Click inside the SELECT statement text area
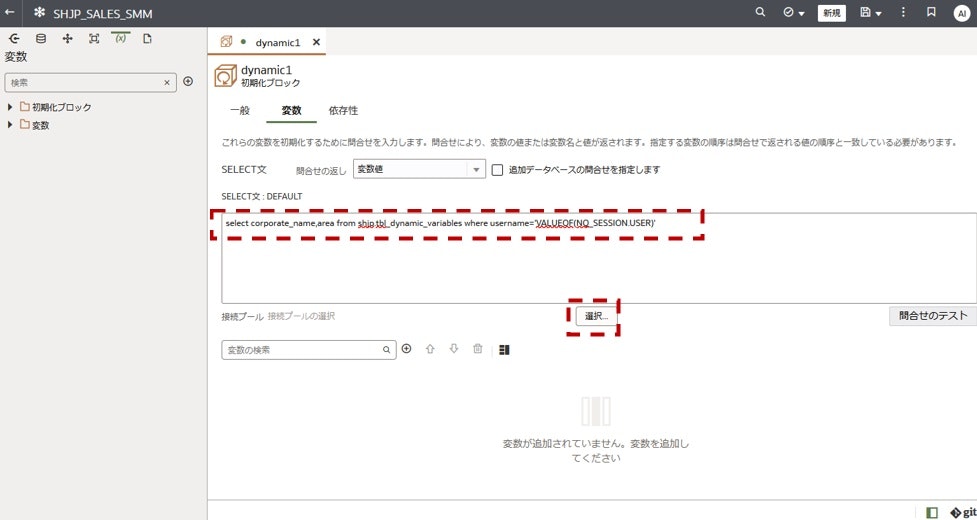 click(x=598, y=258)
